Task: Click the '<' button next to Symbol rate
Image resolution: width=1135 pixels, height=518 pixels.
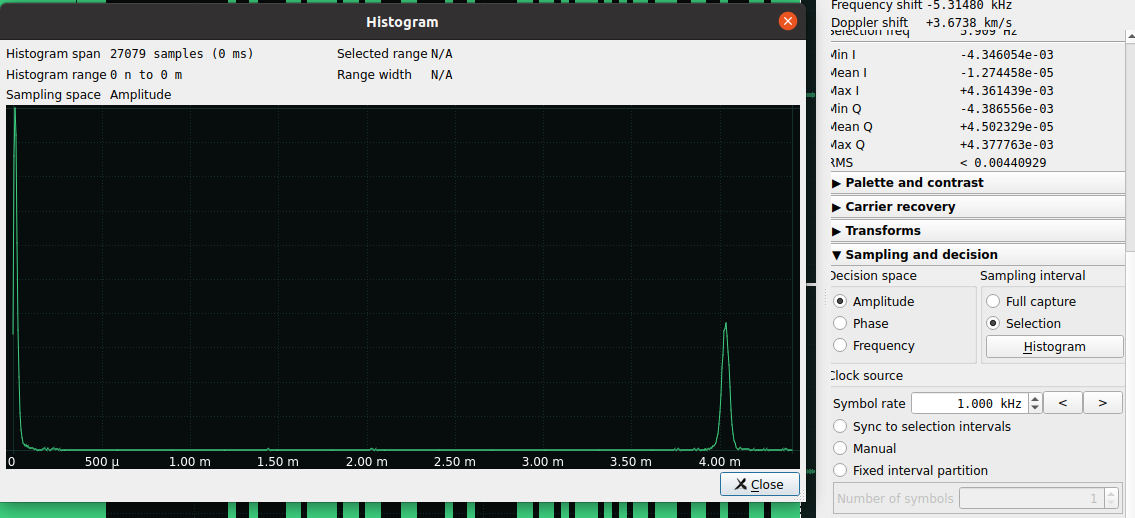Action: point(1062,403)
